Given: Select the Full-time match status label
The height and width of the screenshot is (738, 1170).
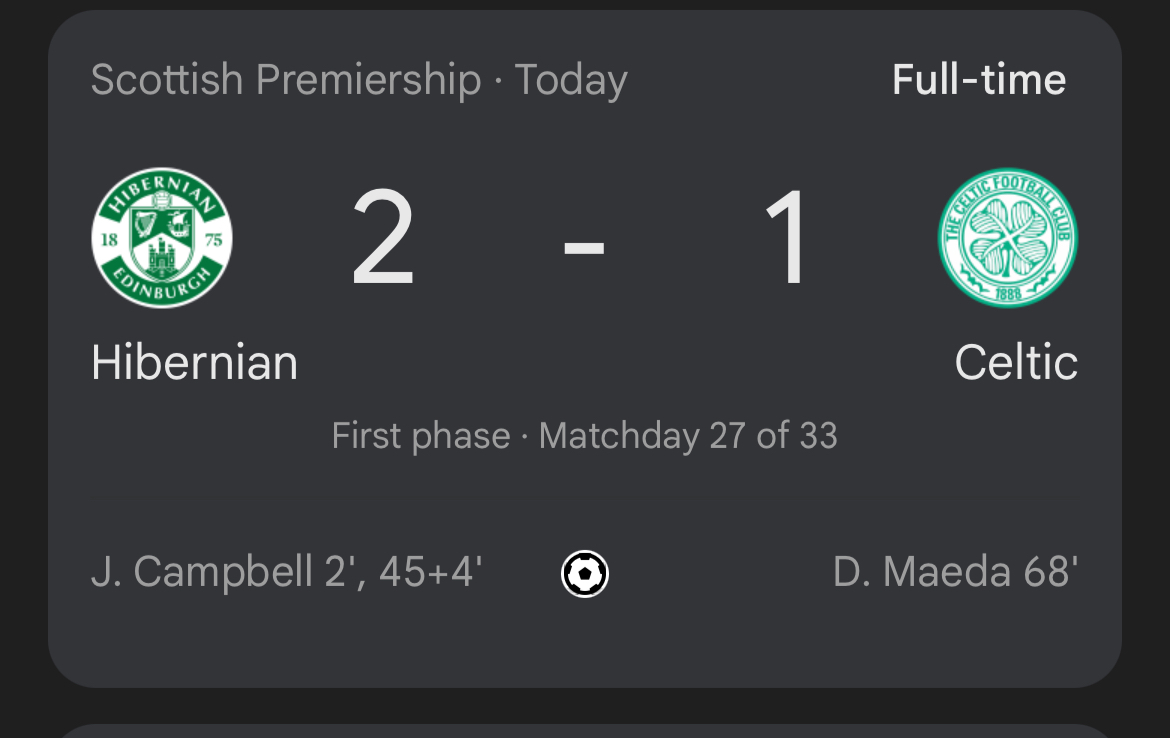Looking at the screenshot, I should [978, 80].
